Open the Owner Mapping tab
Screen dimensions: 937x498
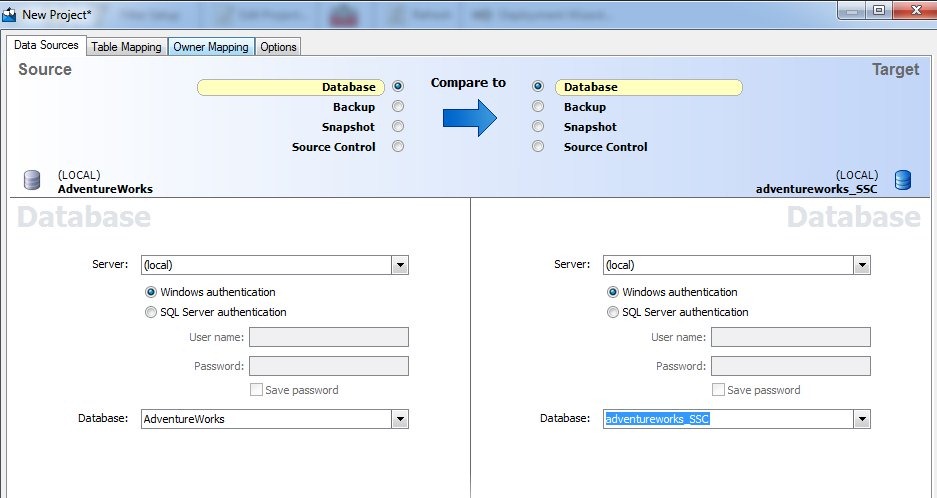[210, 47]
